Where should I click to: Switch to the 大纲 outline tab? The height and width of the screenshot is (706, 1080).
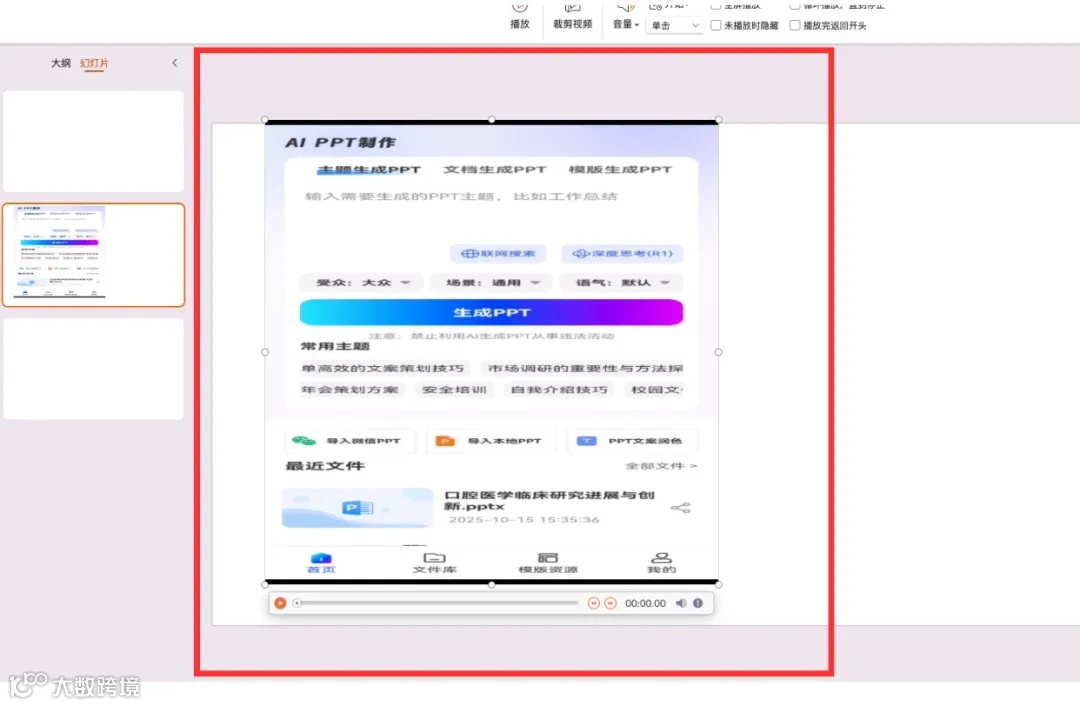pos(61,63)
